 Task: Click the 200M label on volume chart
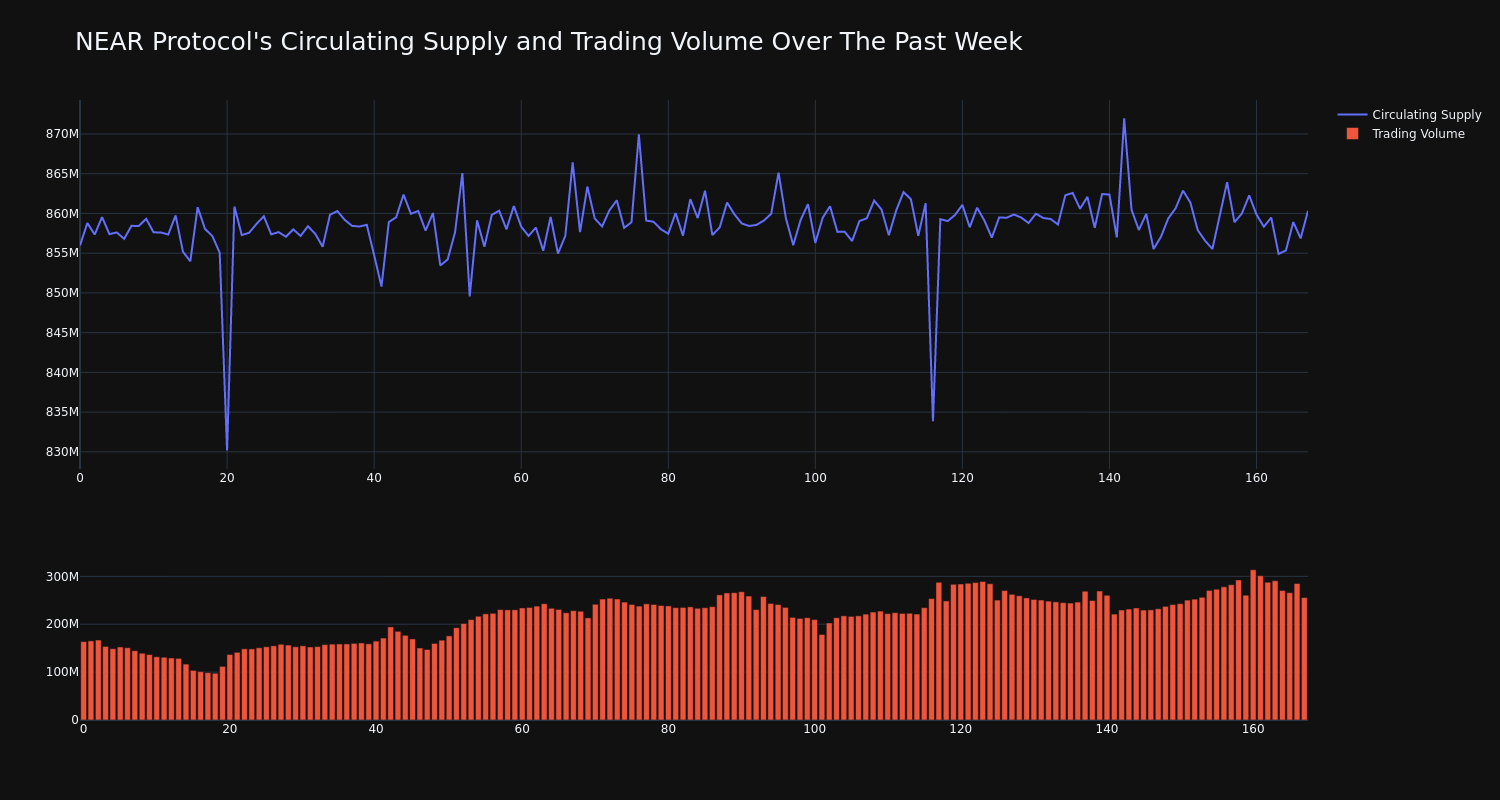click(x=62, y=624)
